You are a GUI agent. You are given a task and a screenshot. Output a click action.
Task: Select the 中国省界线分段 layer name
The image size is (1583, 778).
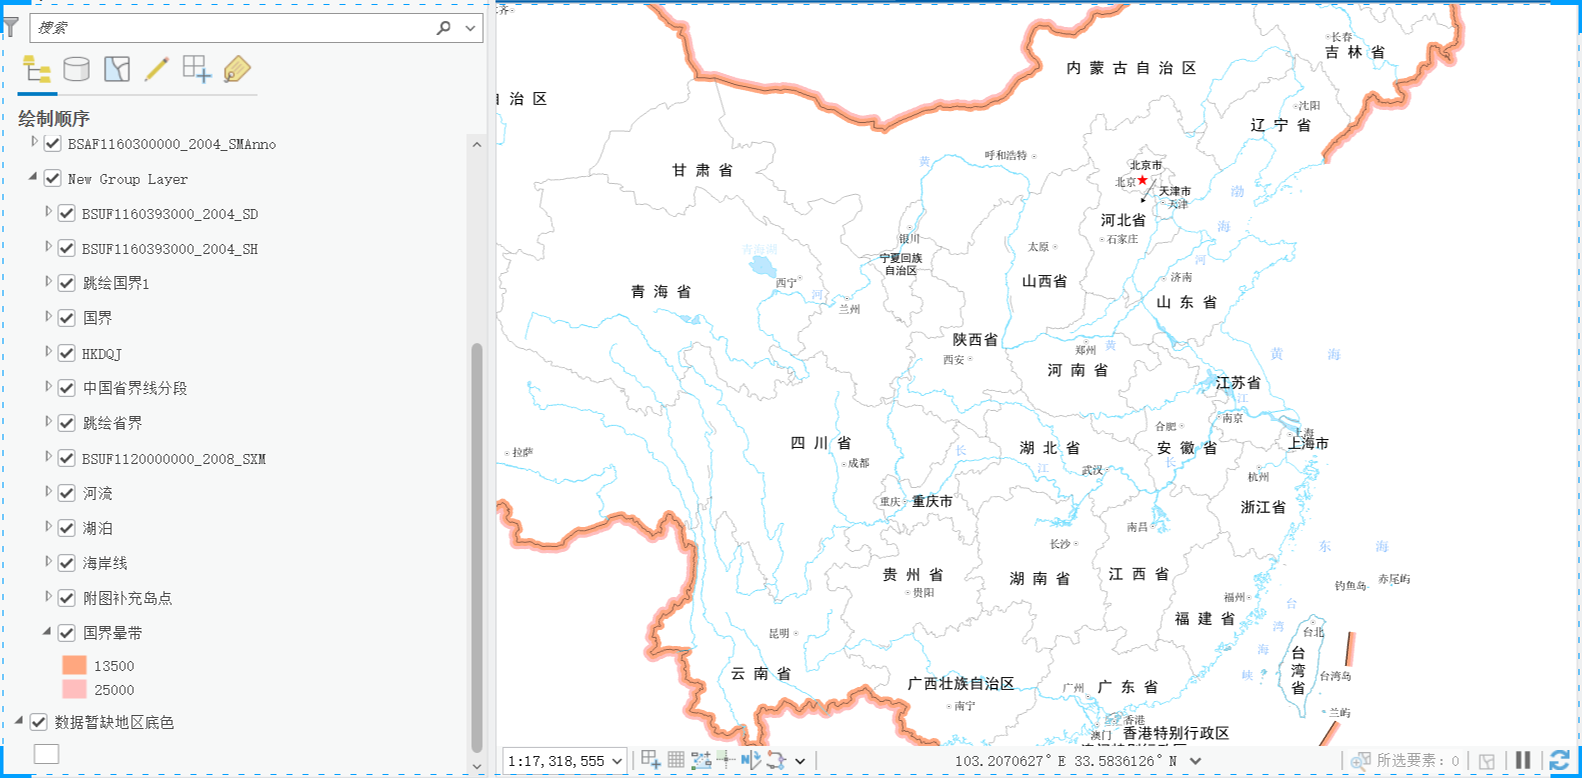[135, 388]
